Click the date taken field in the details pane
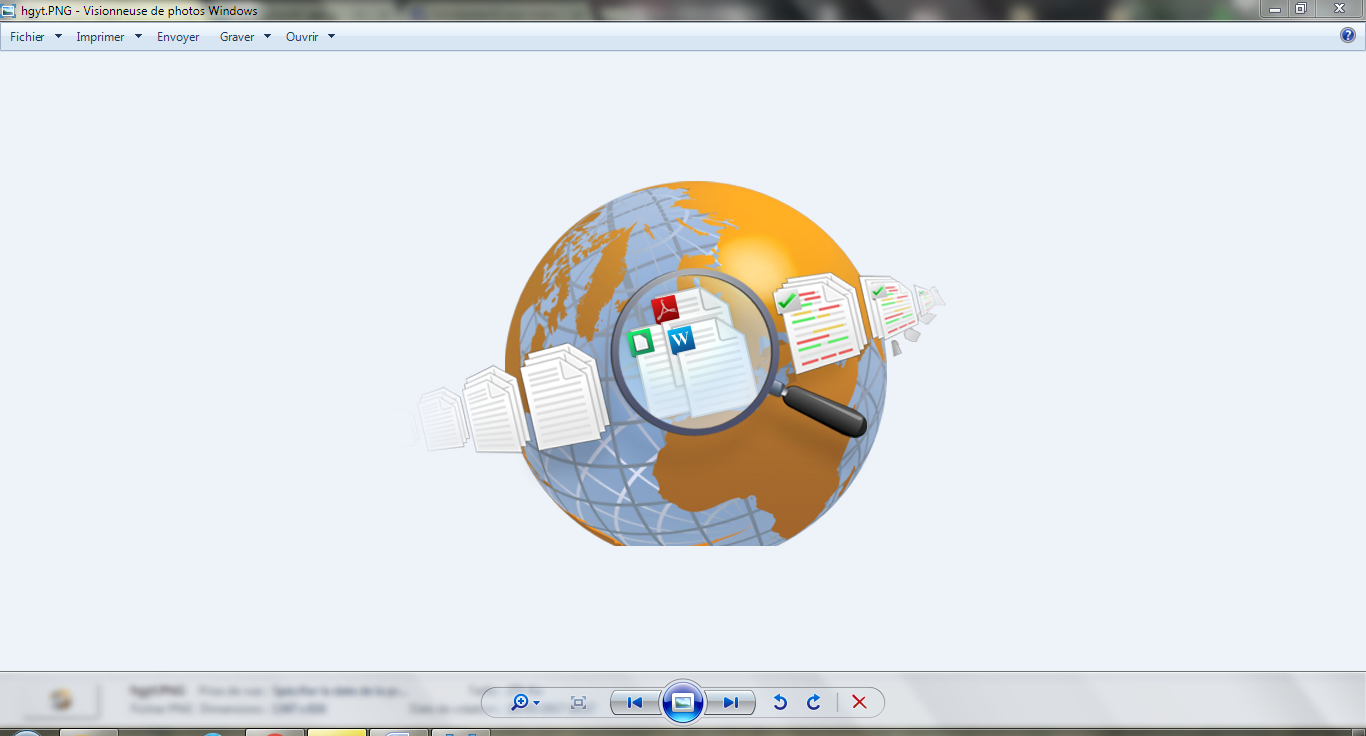 [x=340, y=691]
